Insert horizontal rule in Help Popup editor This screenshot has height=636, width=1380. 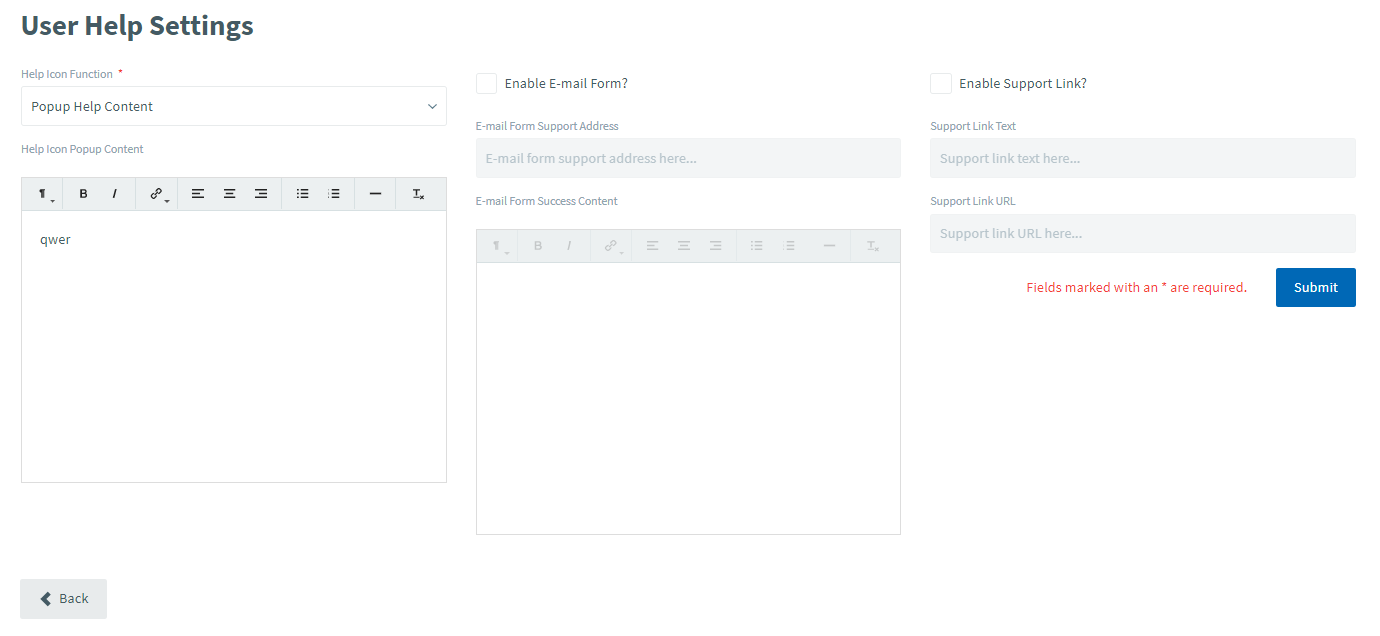(375, 194)
